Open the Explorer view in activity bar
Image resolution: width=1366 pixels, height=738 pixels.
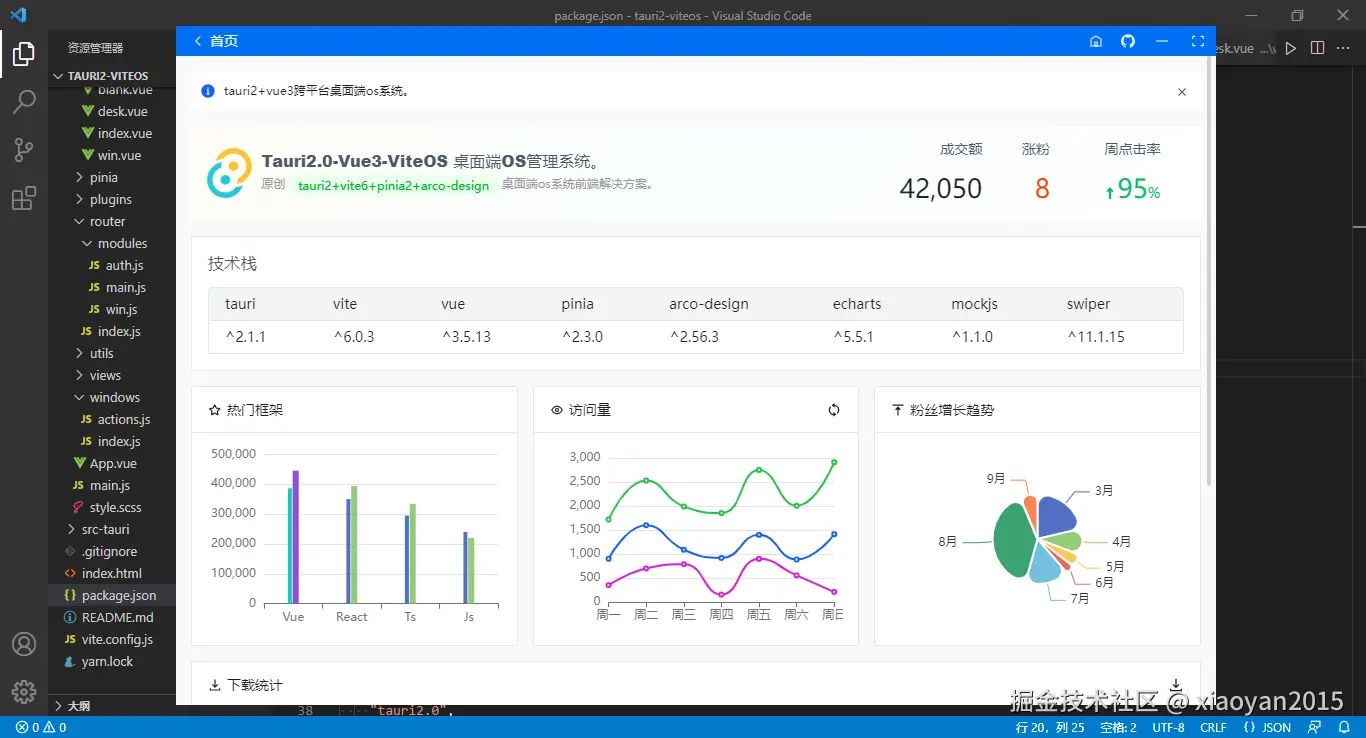[24, 54]
